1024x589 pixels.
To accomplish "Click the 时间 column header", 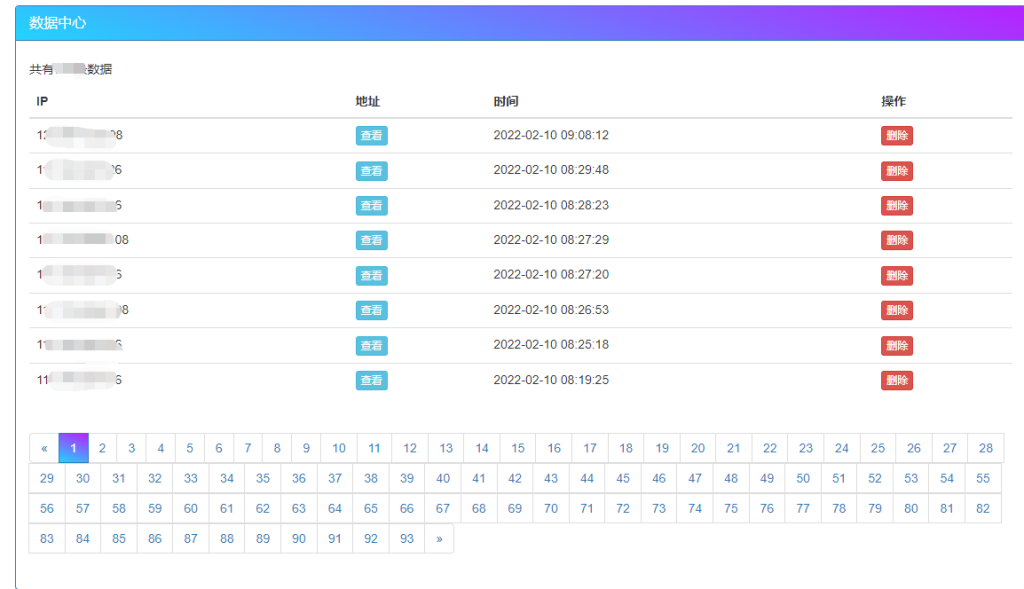I will 505,101.
